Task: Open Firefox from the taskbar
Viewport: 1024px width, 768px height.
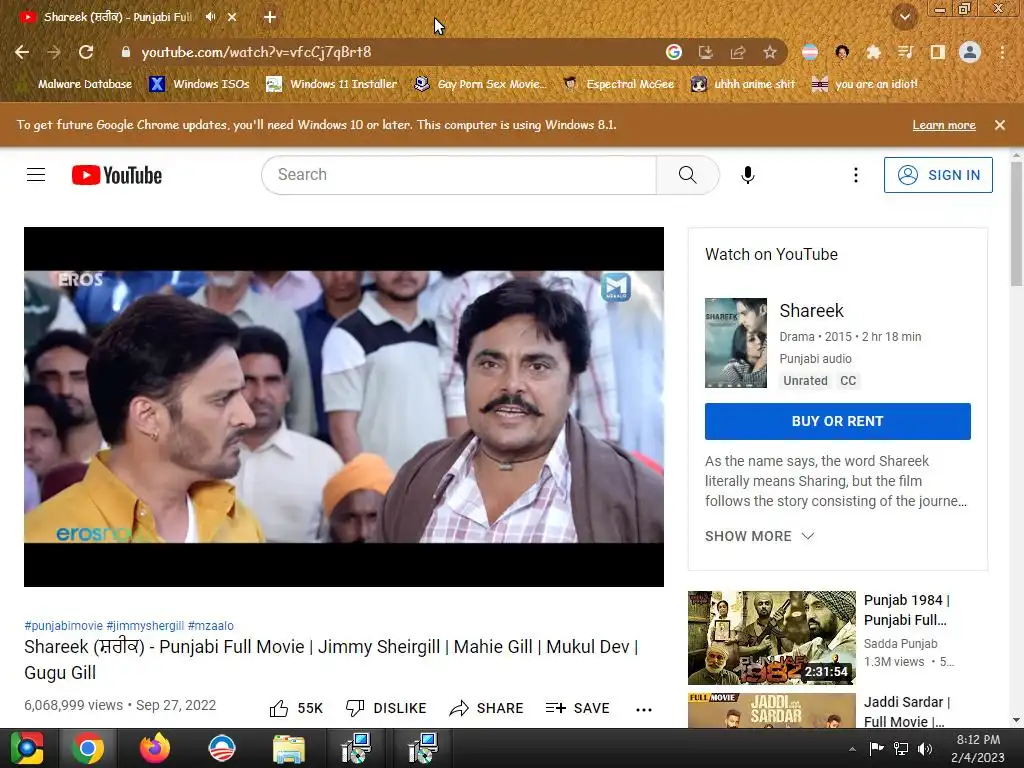Action: coord(155,748)
